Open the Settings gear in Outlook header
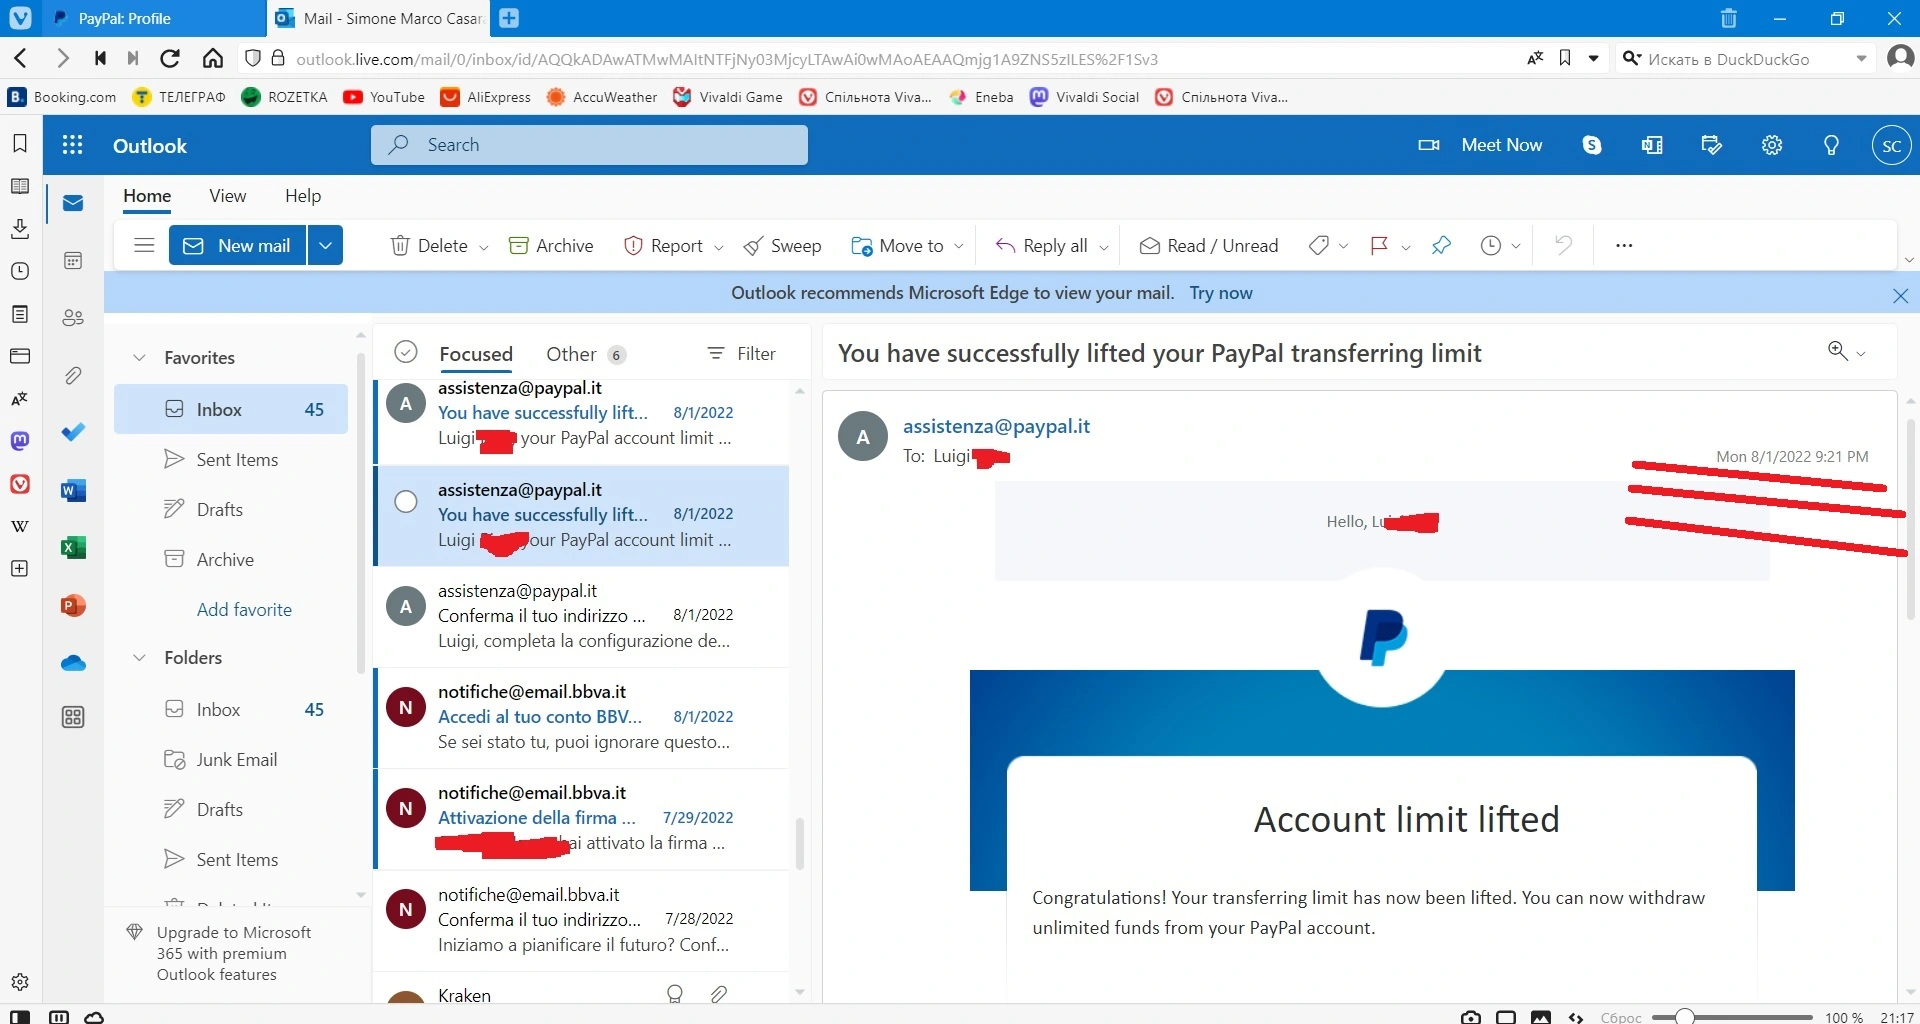Screen dimensions: 1920x1024 (x=1772, y=145)
